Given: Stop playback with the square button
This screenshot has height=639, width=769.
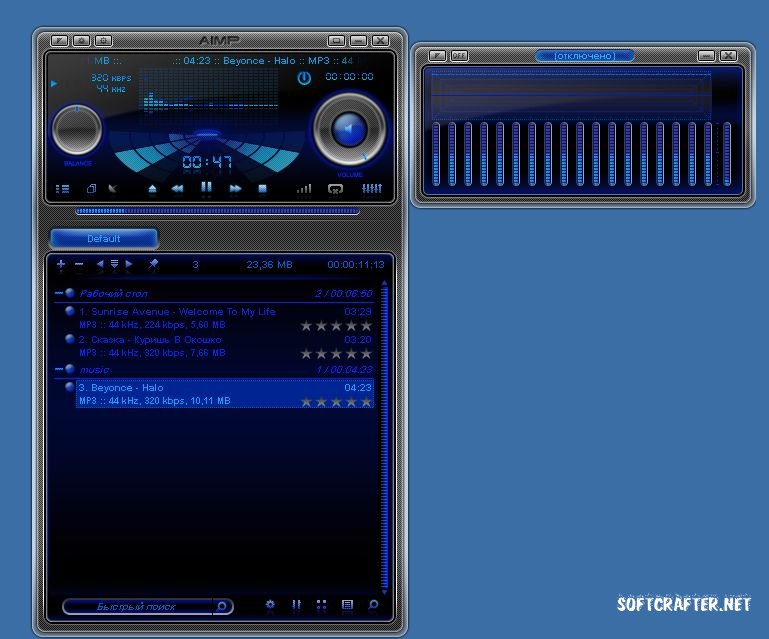Looking at the screenshot, I should [x=262, y=189].
